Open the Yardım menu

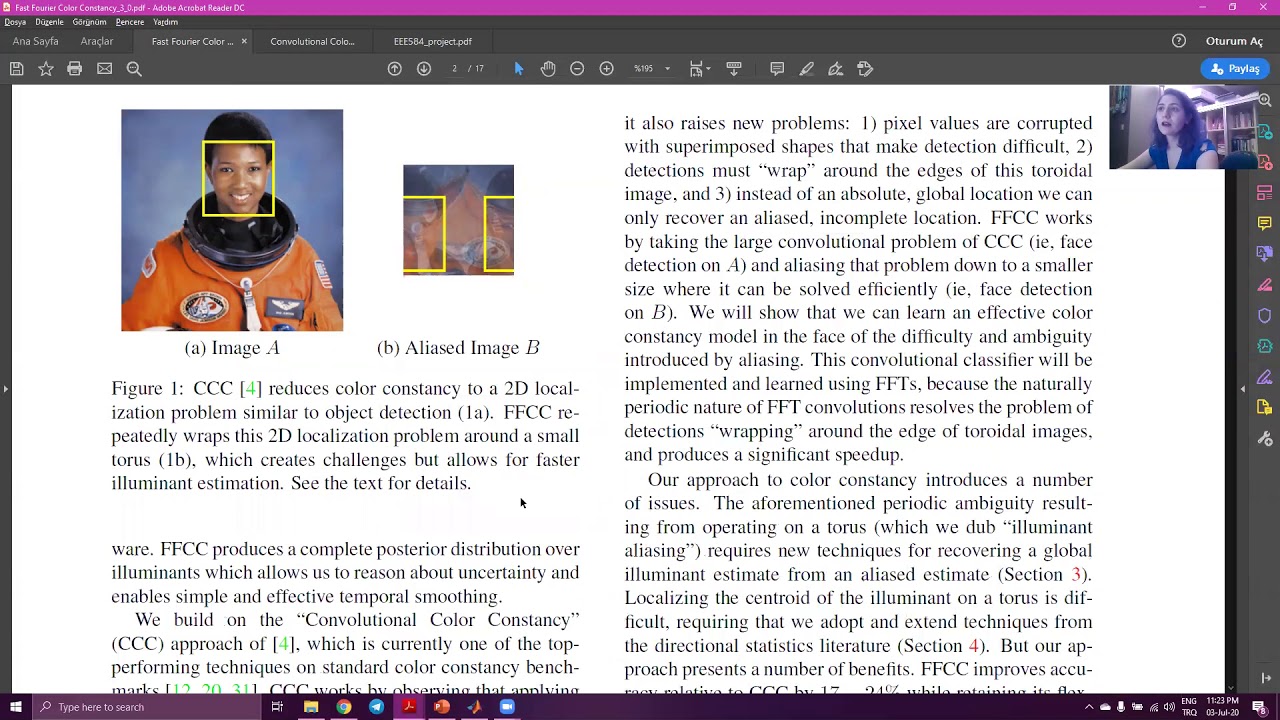click(165, 22)
